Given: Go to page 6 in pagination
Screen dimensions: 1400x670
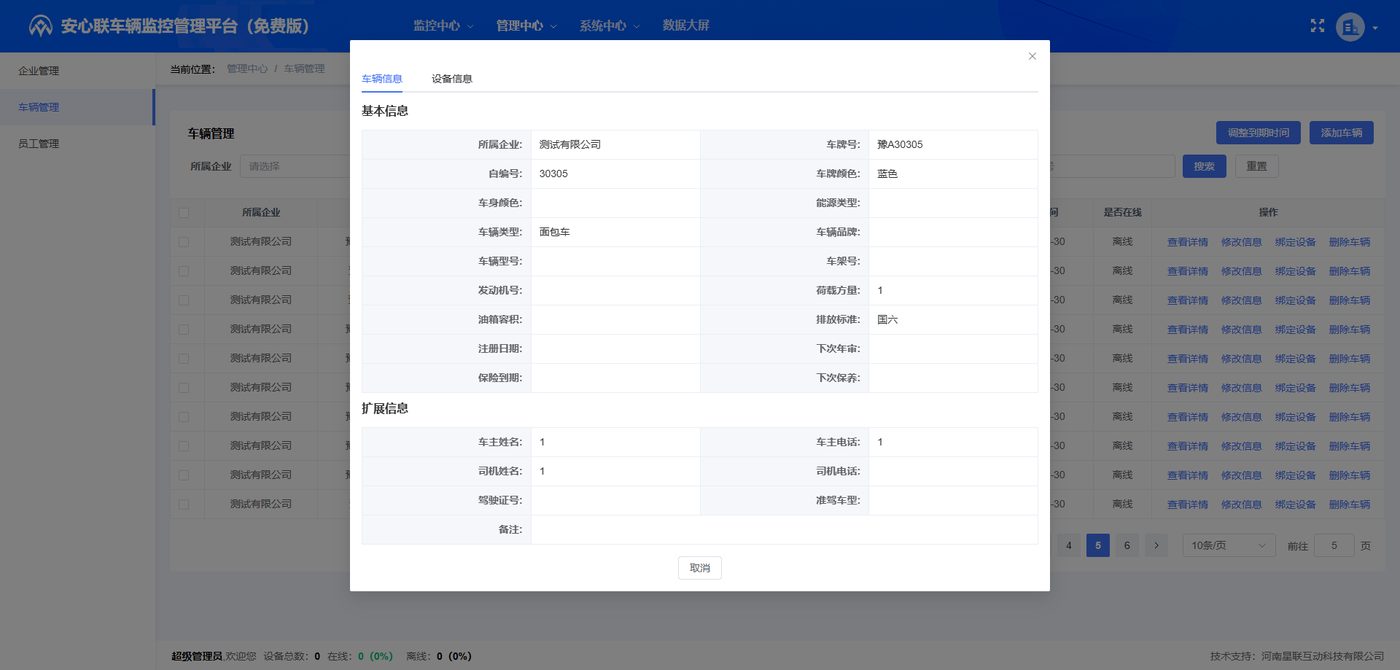Looking at the screenshot, I should [x=1127, y=545].
